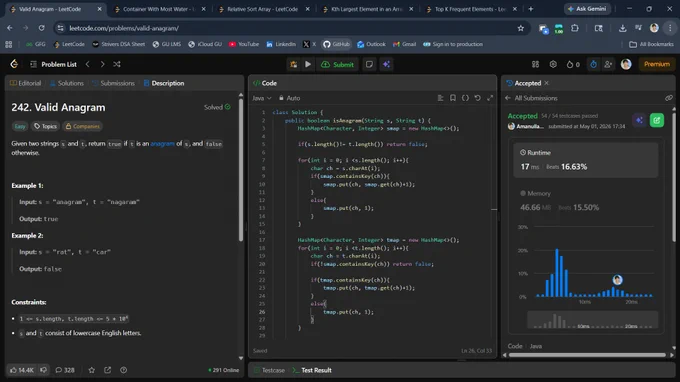
Task: Format code icon in editor toolbar
Action: pyautogui.click(x=441, y=98)
